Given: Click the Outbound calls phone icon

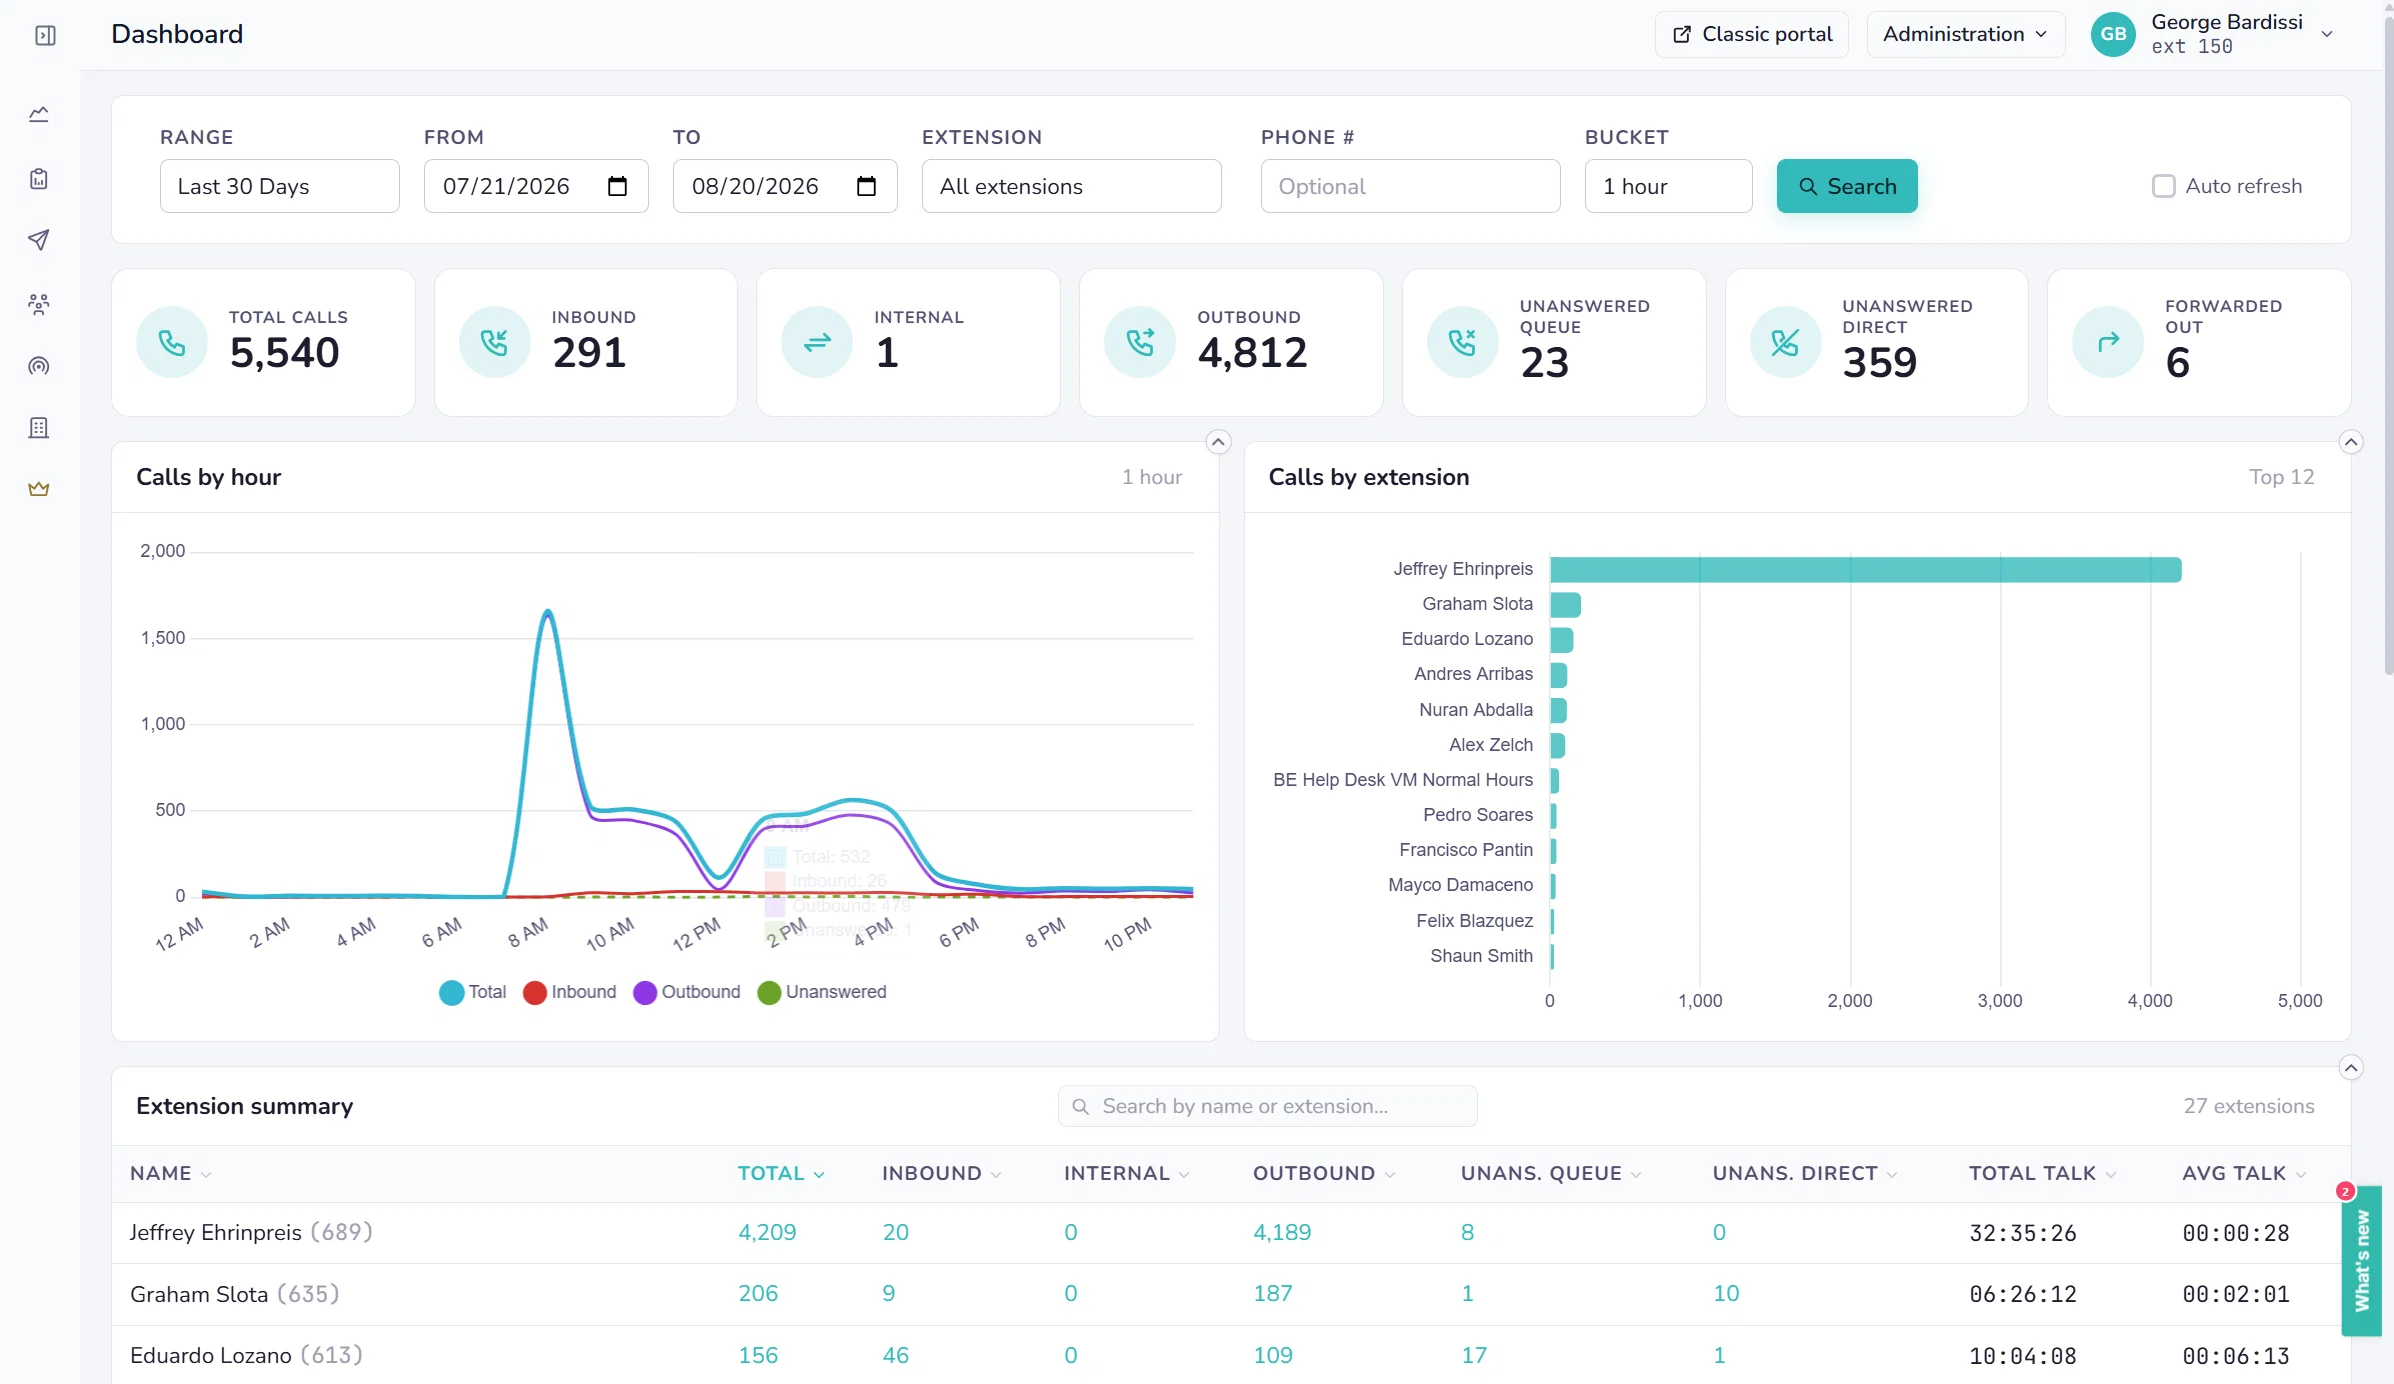Looking at the screenshot, I should pos(1140,343).
